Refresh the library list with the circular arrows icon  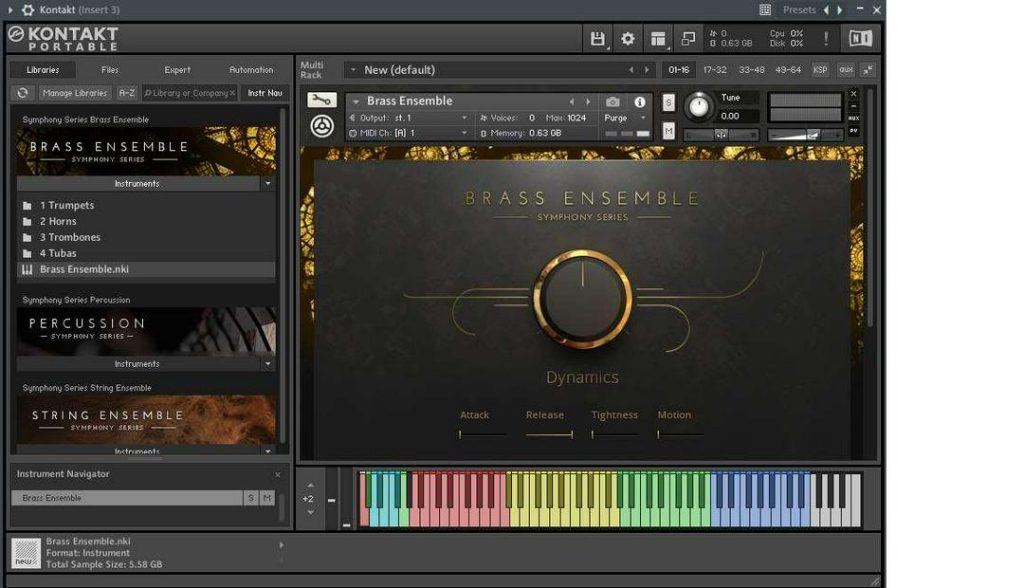(22, 91)
